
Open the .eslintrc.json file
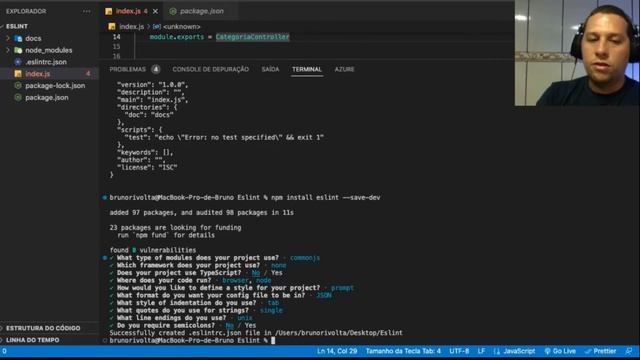pyautogui.click(x=46, y=62)
